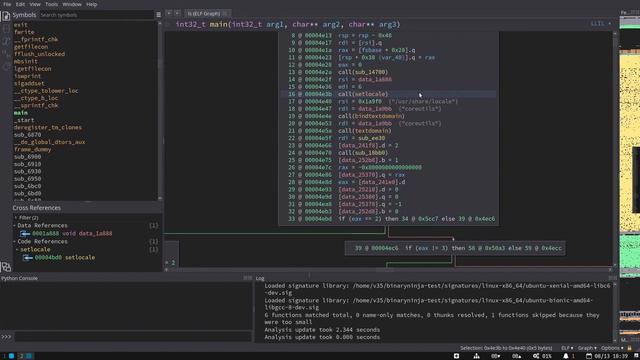
Task: Click the lock icon in status bar
Action: click(x=629, y=348)
